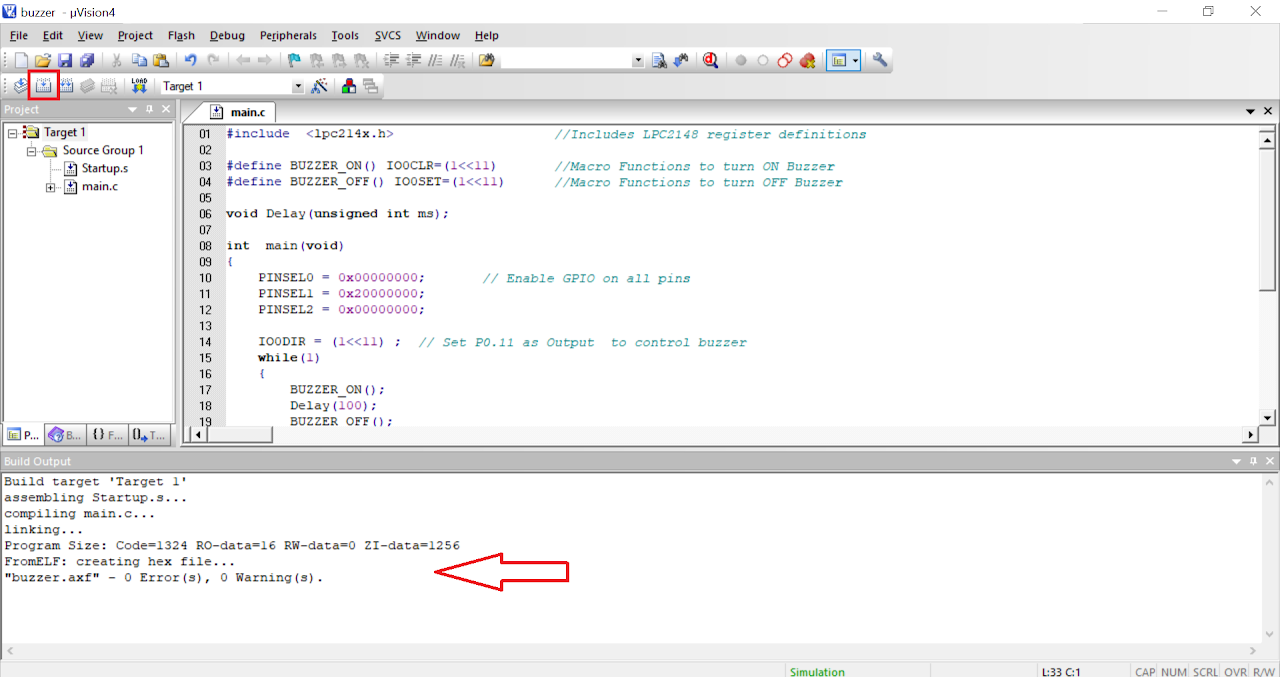Click the Rebuild all target files icon
This screenshot has width=1280, height=677.
[x=66, y=86]
